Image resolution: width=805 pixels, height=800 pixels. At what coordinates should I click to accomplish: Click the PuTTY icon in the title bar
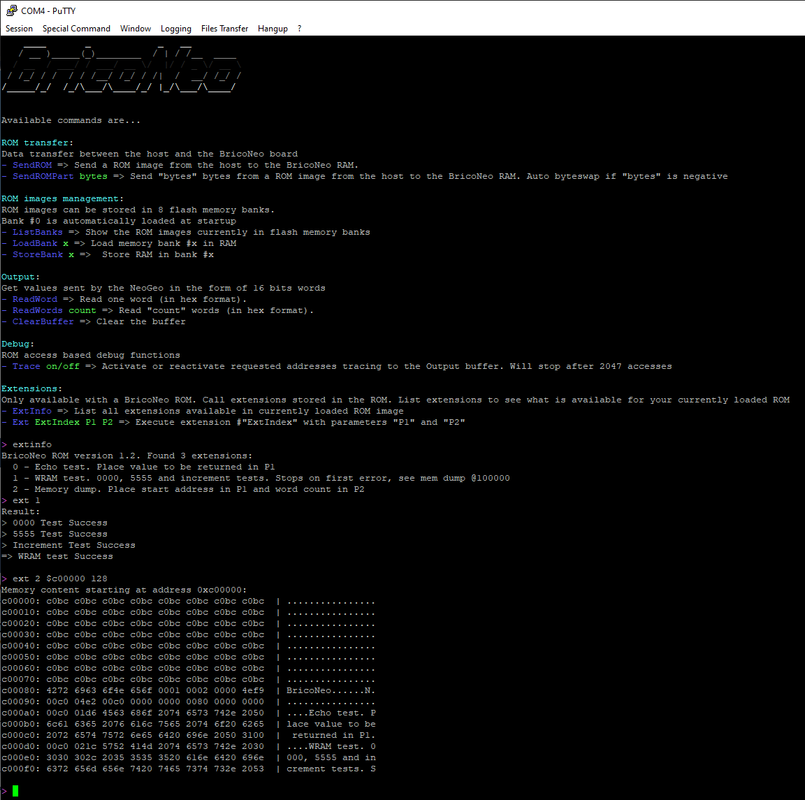[11, 10]
